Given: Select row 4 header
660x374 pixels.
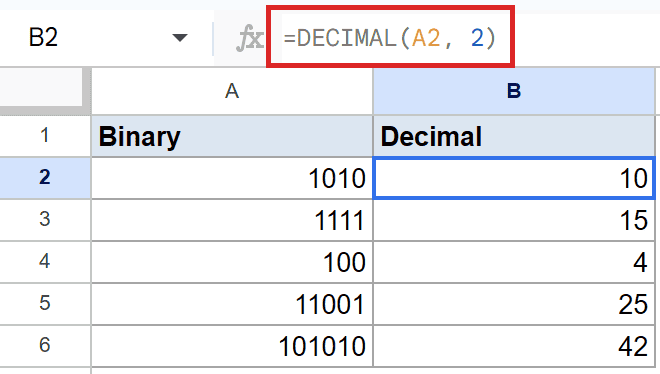Looking at the screenshot, I should click(x=45, y=262).
